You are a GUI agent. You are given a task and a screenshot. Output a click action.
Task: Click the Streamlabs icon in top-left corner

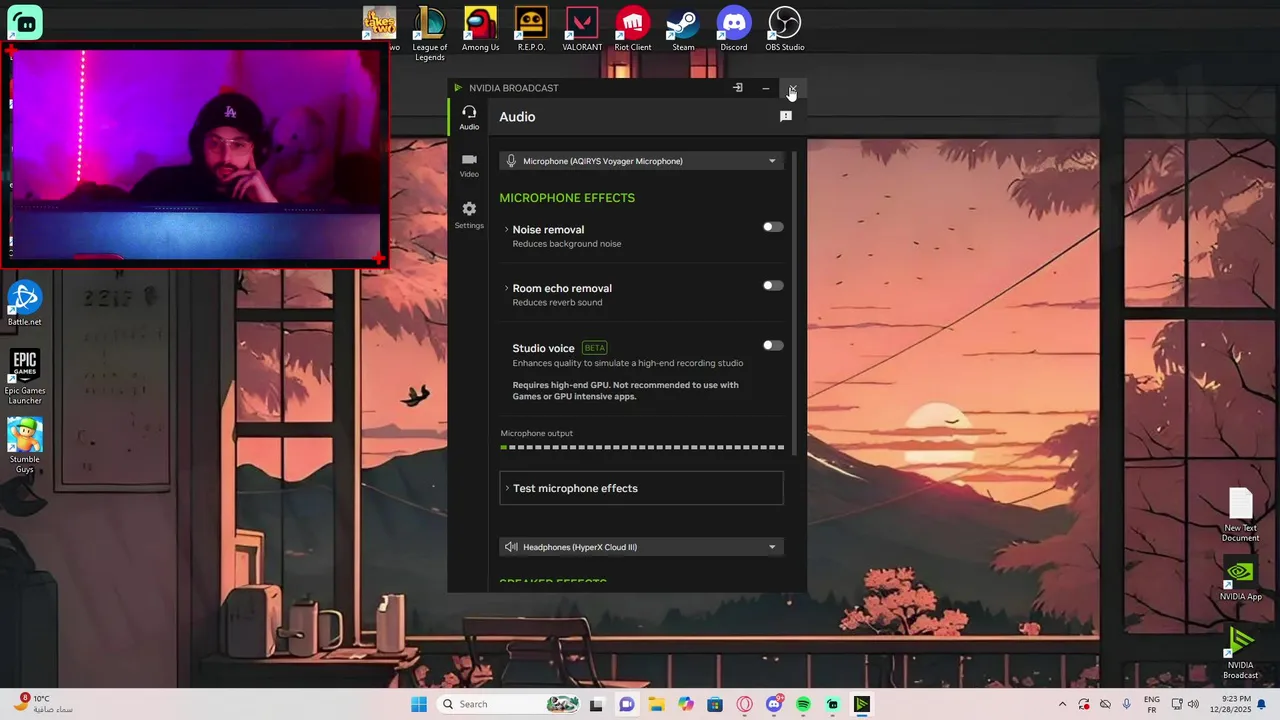[x=24, y=21]
